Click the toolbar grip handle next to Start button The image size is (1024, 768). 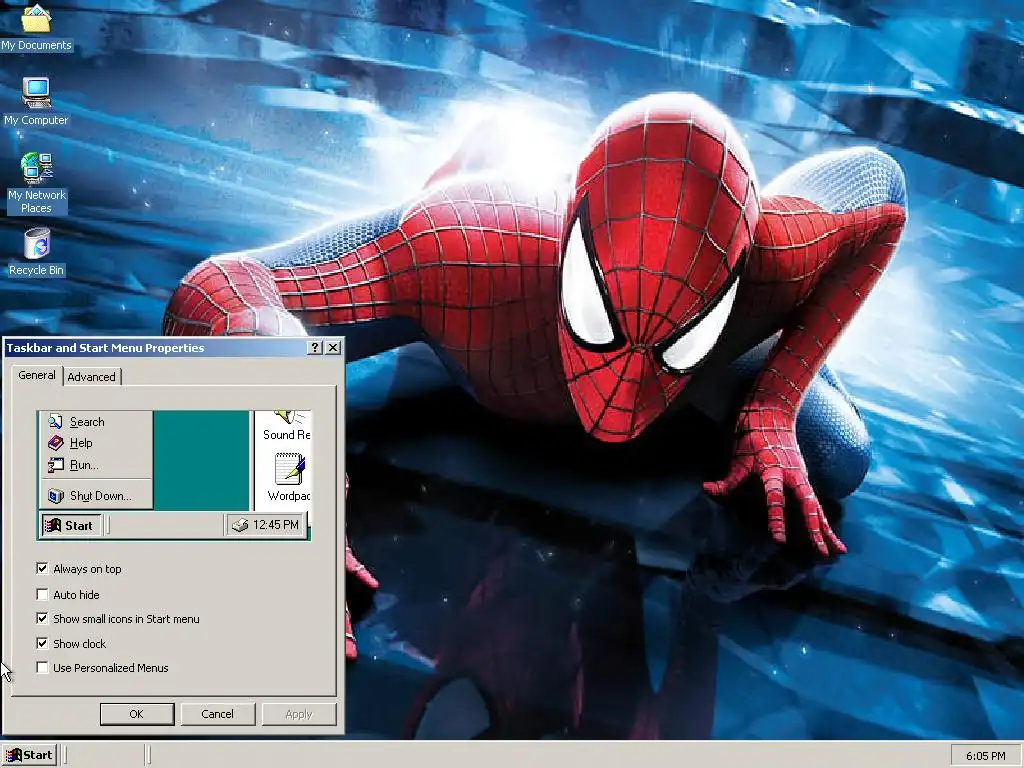tap(65, 755)
